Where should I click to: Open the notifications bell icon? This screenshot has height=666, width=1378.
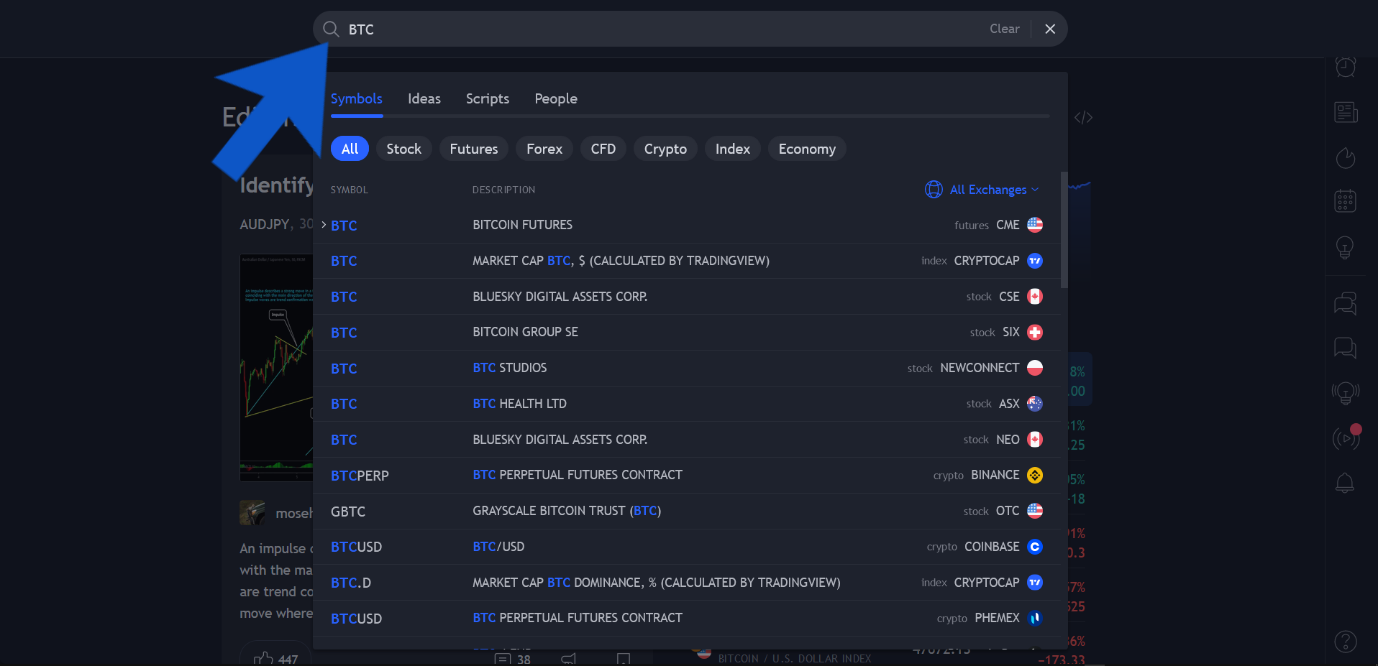tap(1346, 483)
